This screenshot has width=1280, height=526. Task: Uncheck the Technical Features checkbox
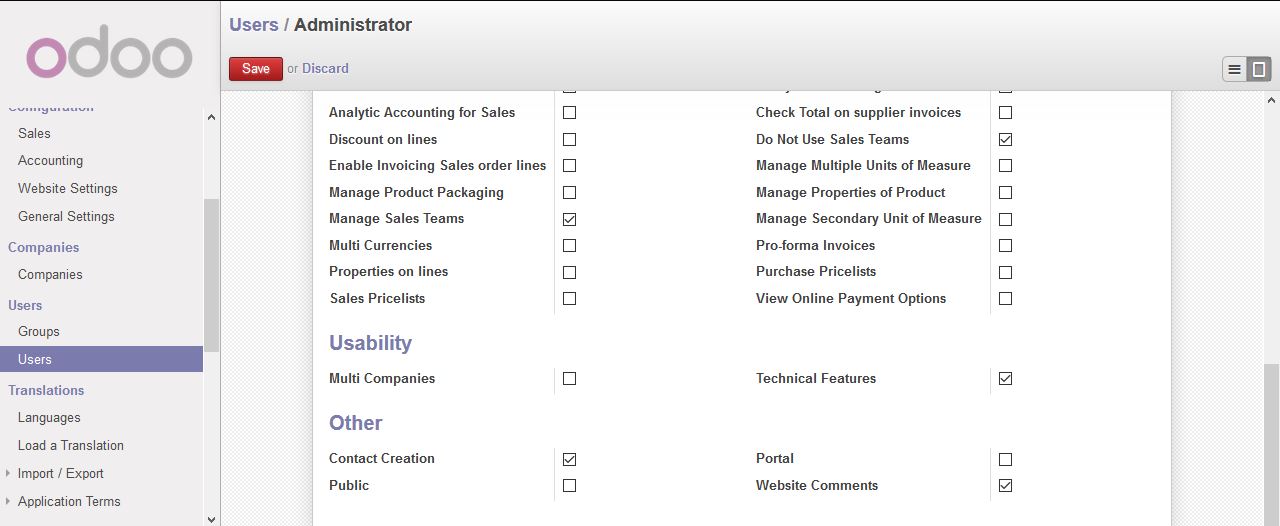pos(1005,379)
